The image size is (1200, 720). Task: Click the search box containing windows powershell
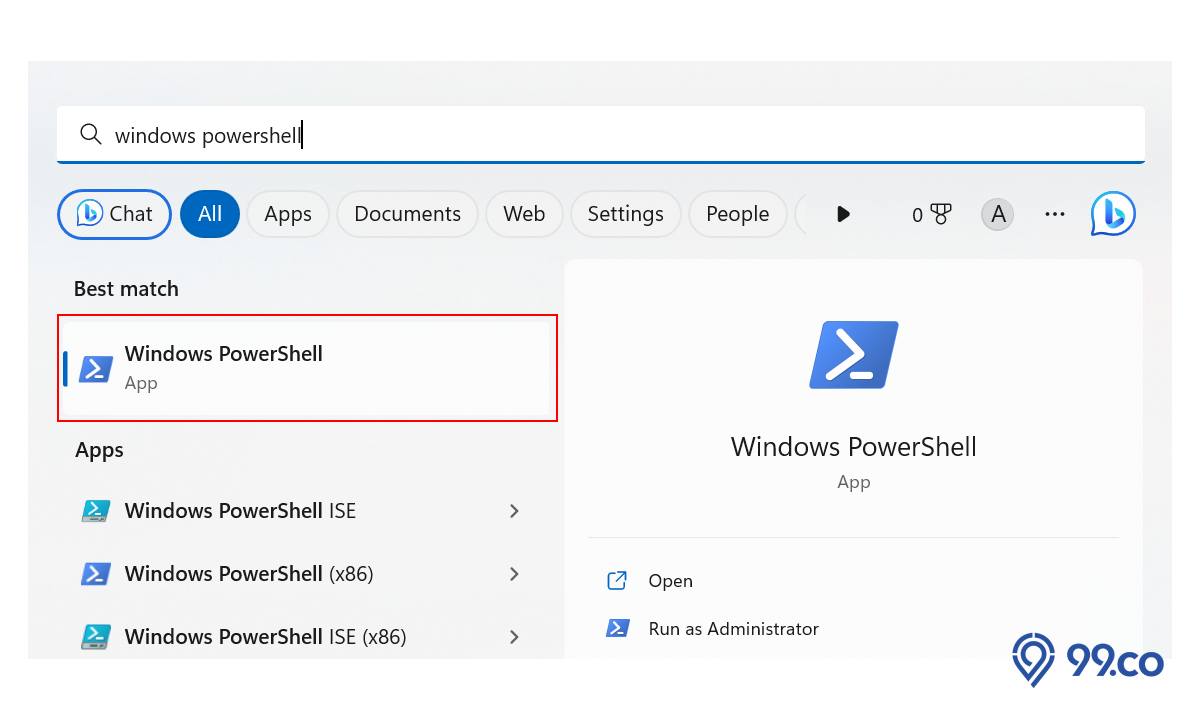(600, 134)
